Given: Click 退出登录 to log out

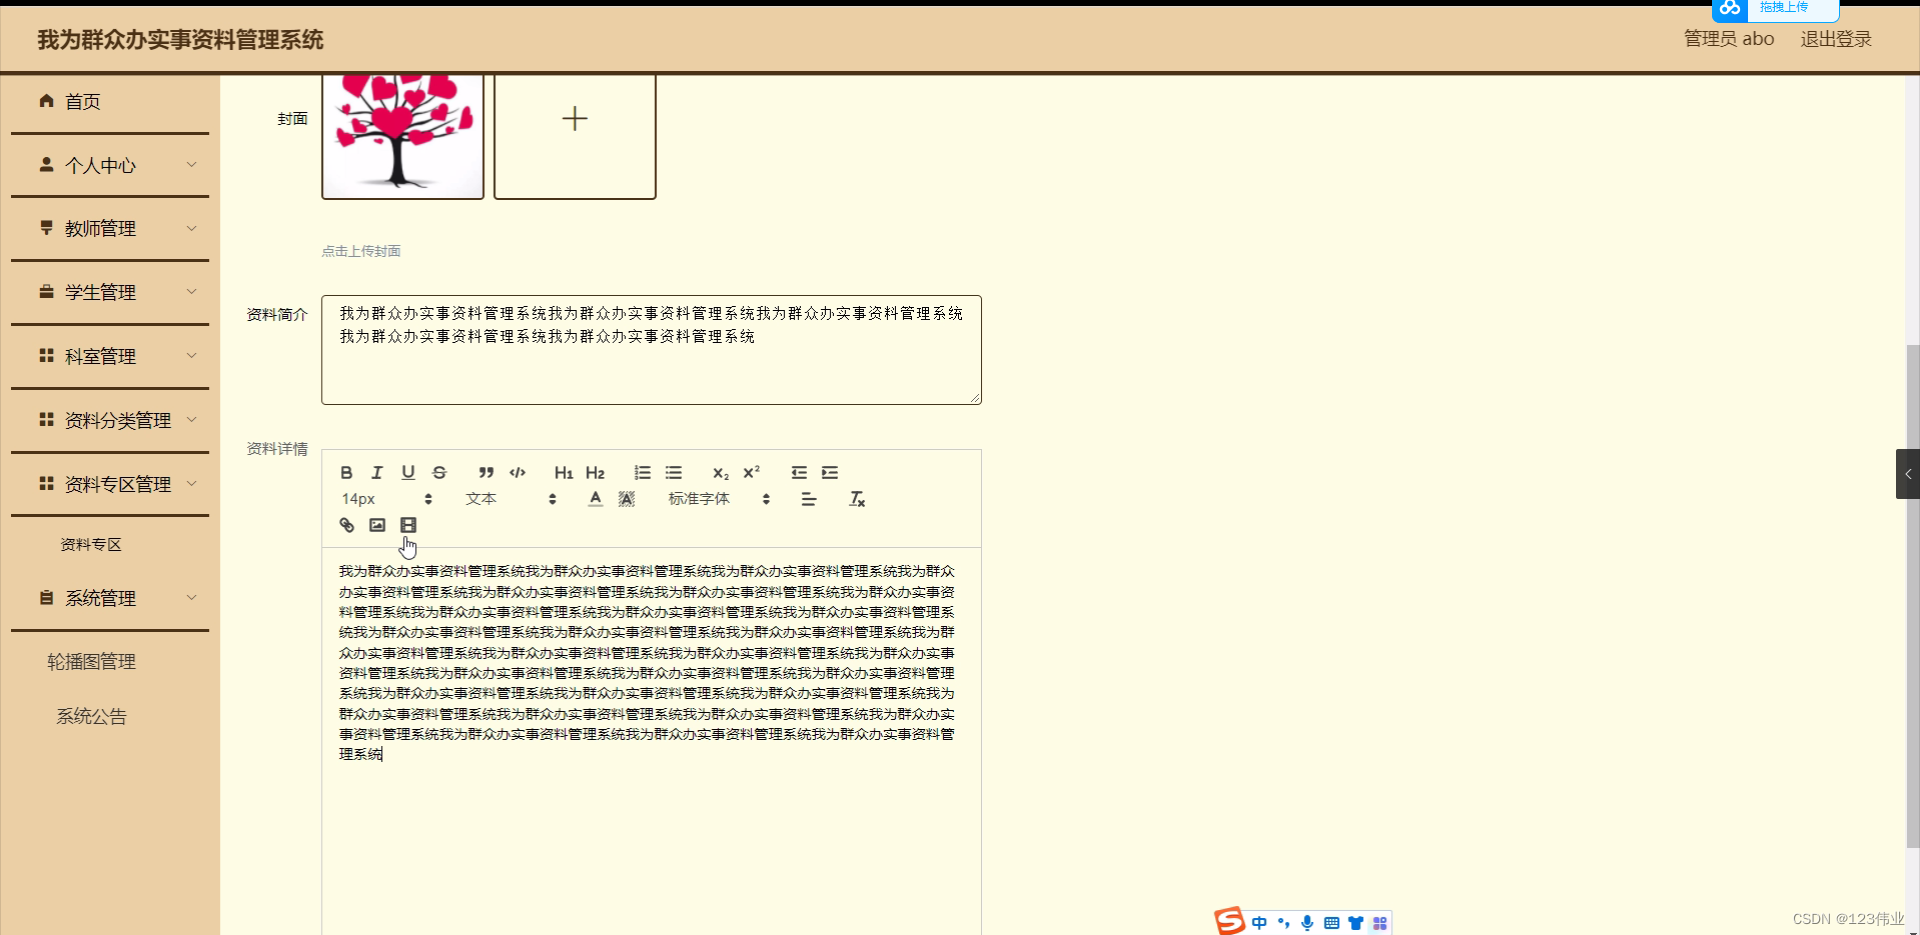Looking at the screenshot, I should pos(1836,38).
